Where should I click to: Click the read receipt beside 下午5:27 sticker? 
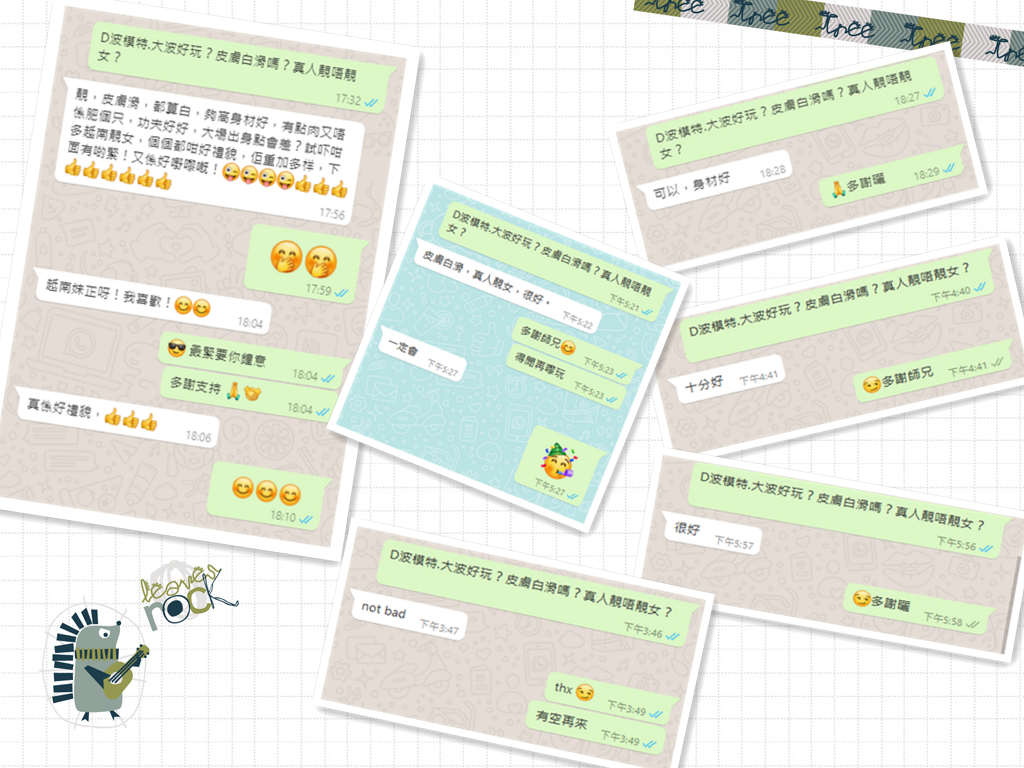pos(573,495)
